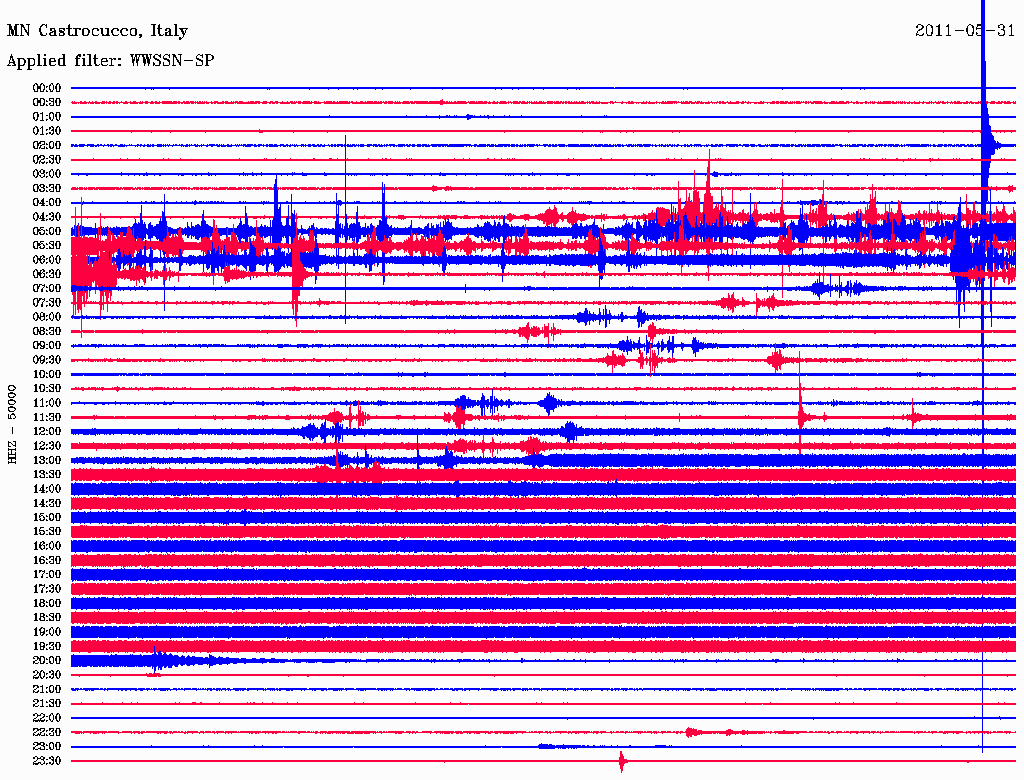Click the 19:00 time label
This screenshot has width=1024, height=780.
pyautogui.click(x=47, y=632)
